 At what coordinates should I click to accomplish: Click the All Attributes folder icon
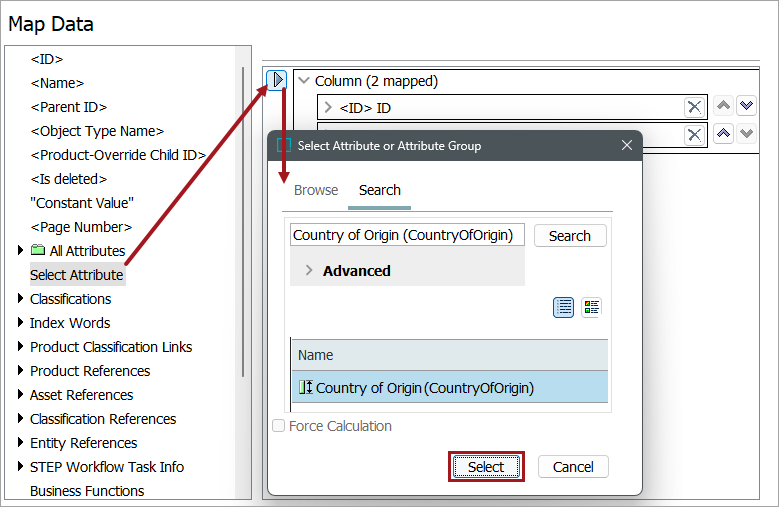pyautogui.click(x=38, y=250)
